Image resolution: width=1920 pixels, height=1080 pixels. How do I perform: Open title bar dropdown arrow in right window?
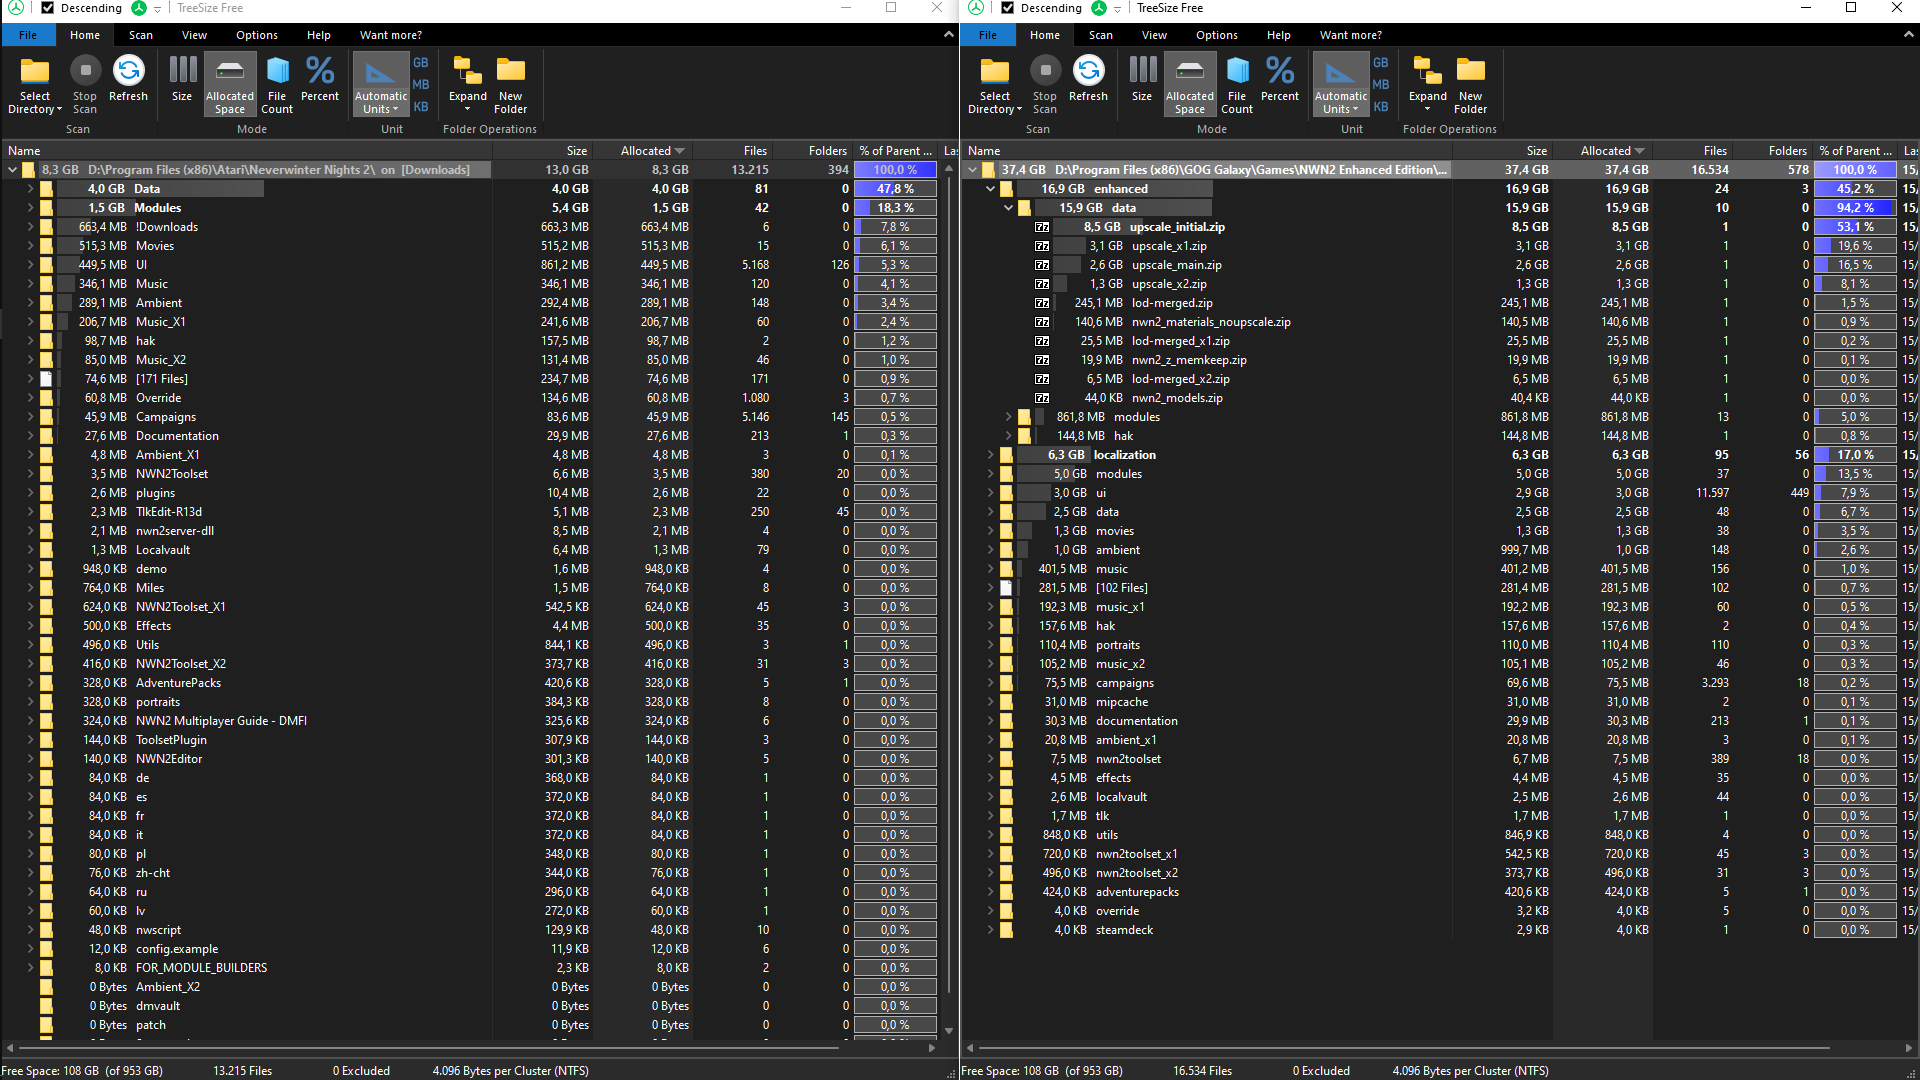(1117, 9)
